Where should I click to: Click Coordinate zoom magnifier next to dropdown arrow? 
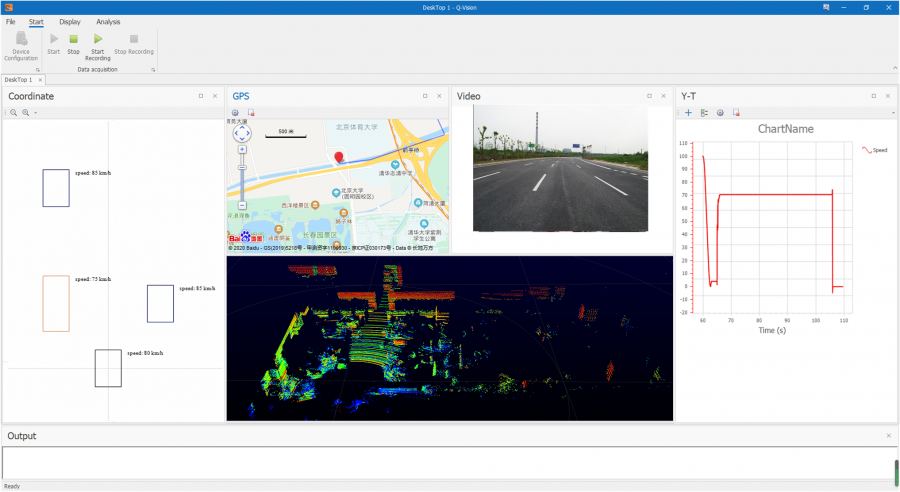click(26, 113)
